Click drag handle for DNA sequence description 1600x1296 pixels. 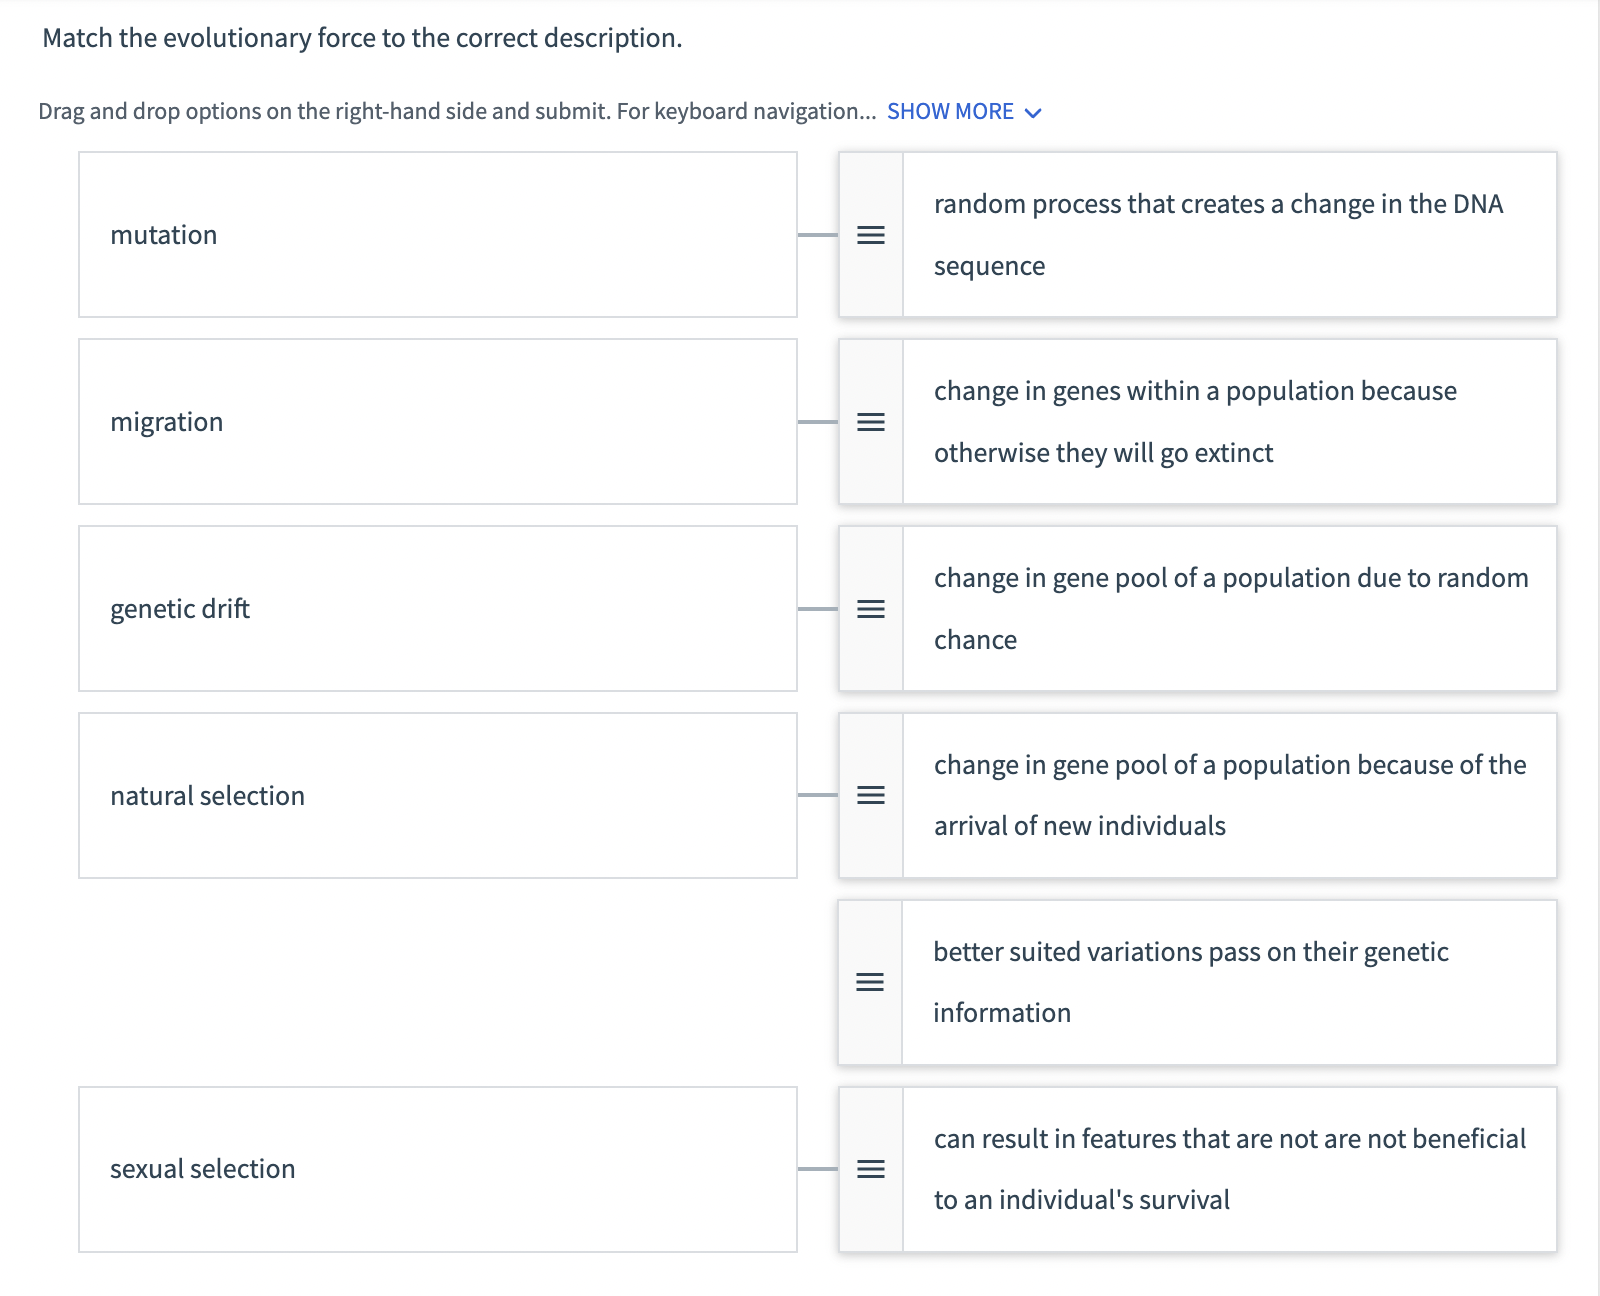(x=871, y=235)
